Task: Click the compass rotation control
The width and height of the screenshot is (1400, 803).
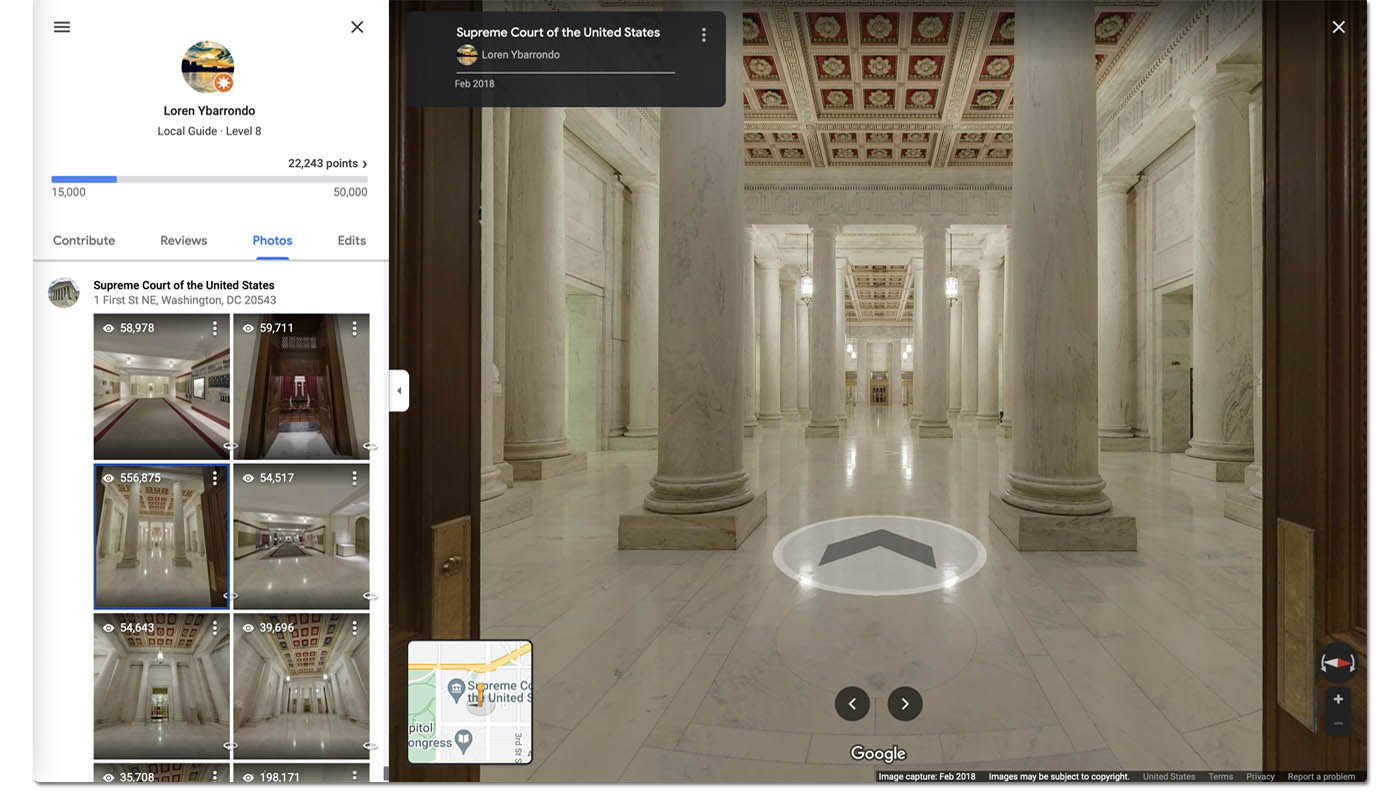Action: click(x=1337, y=663)
